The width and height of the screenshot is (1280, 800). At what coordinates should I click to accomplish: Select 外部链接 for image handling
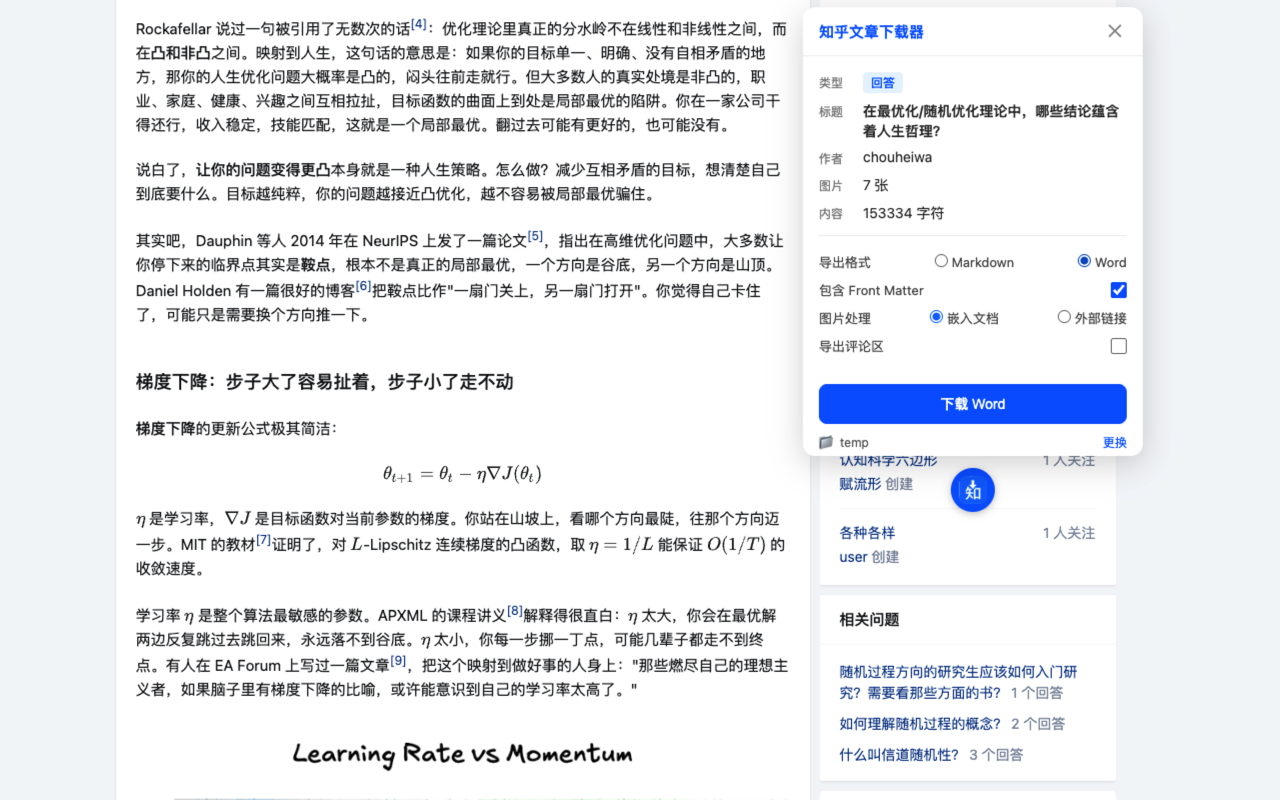1064,318
